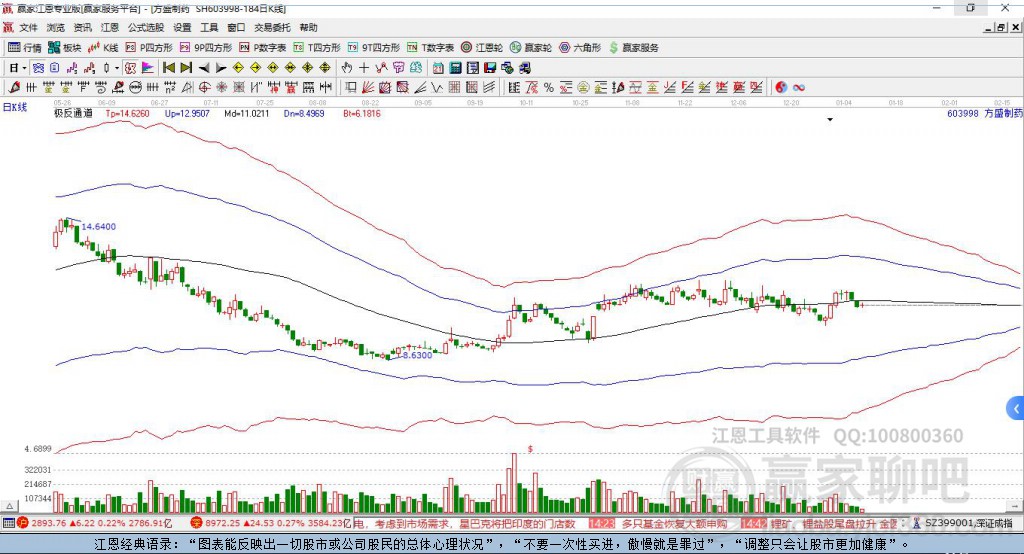Jump to first bar with |◀ icon
This screenshot has width=1024, height=554.
169,68
